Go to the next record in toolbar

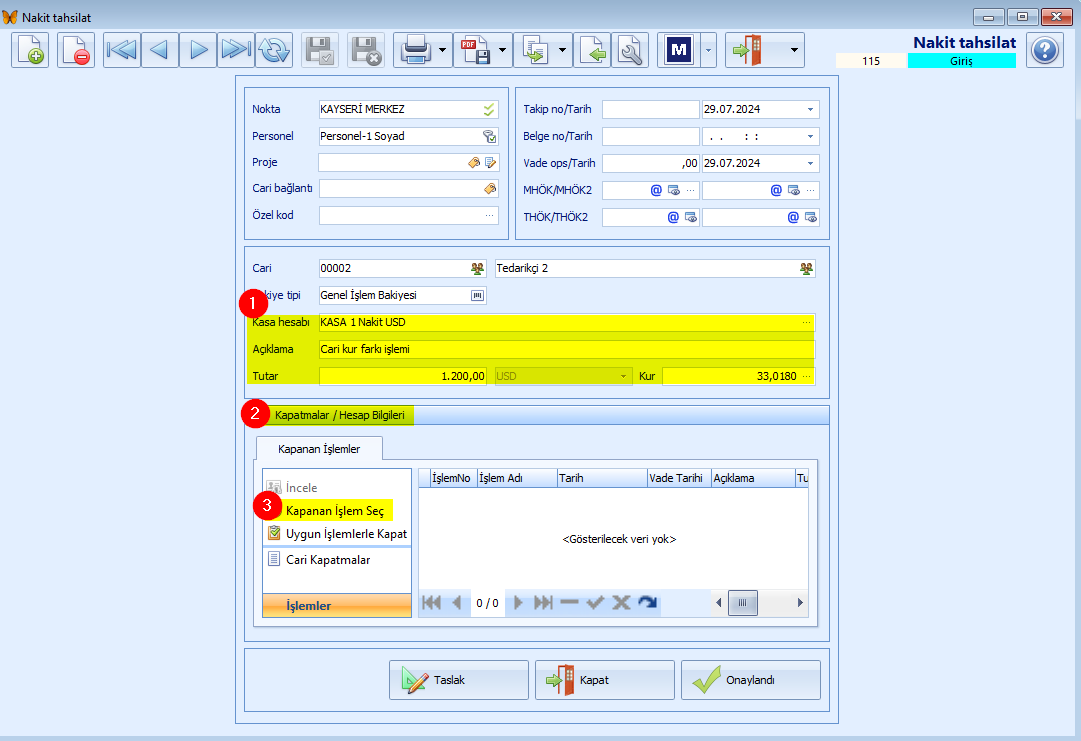(x=198, y=50)
